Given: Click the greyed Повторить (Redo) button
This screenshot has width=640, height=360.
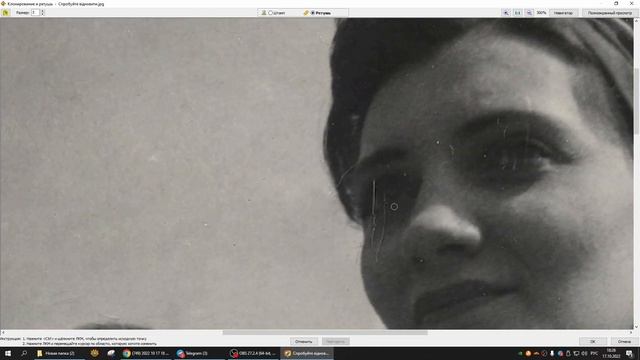Looking at the screenshot, I should click(336, 341).
